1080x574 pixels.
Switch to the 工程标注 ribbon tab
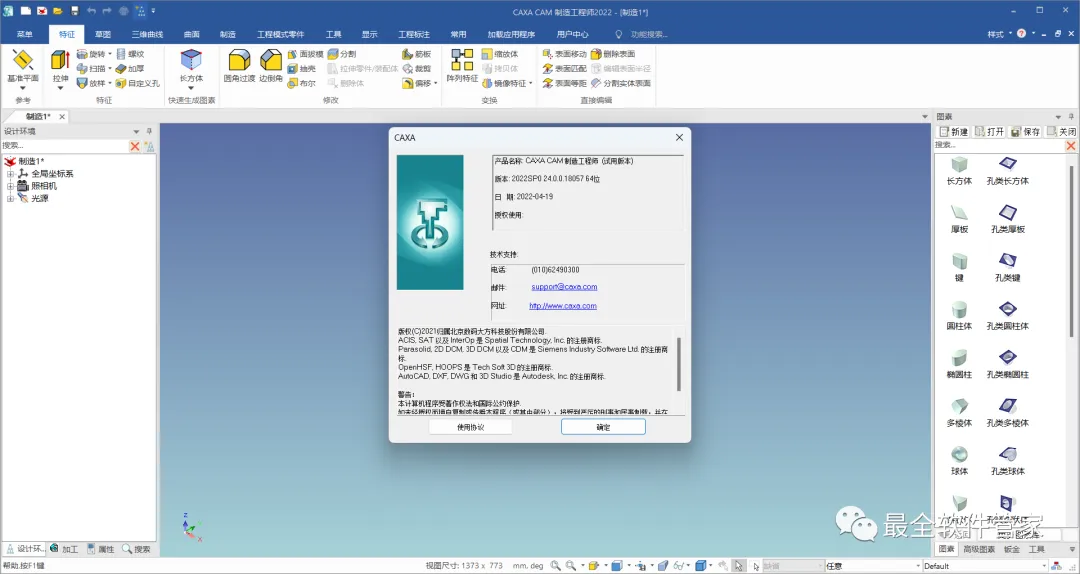point(414,34)
